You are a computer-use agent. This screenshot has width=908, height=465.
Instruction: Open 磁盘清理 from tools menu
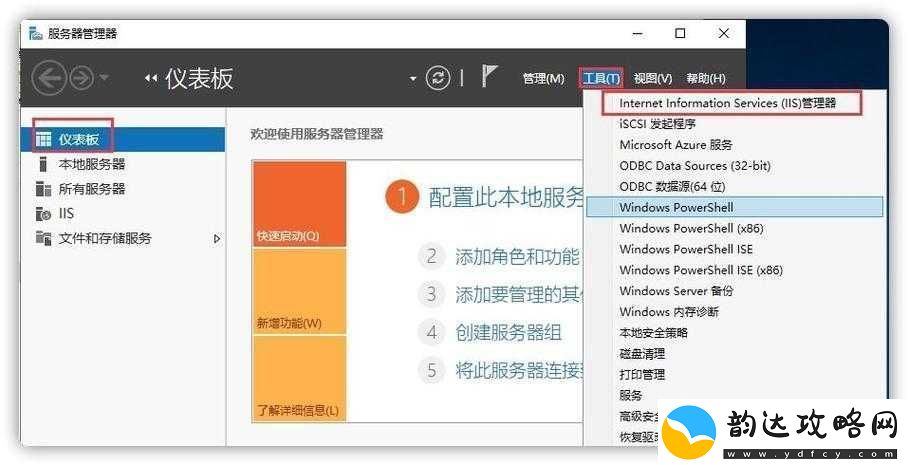(x=642, y=354)
